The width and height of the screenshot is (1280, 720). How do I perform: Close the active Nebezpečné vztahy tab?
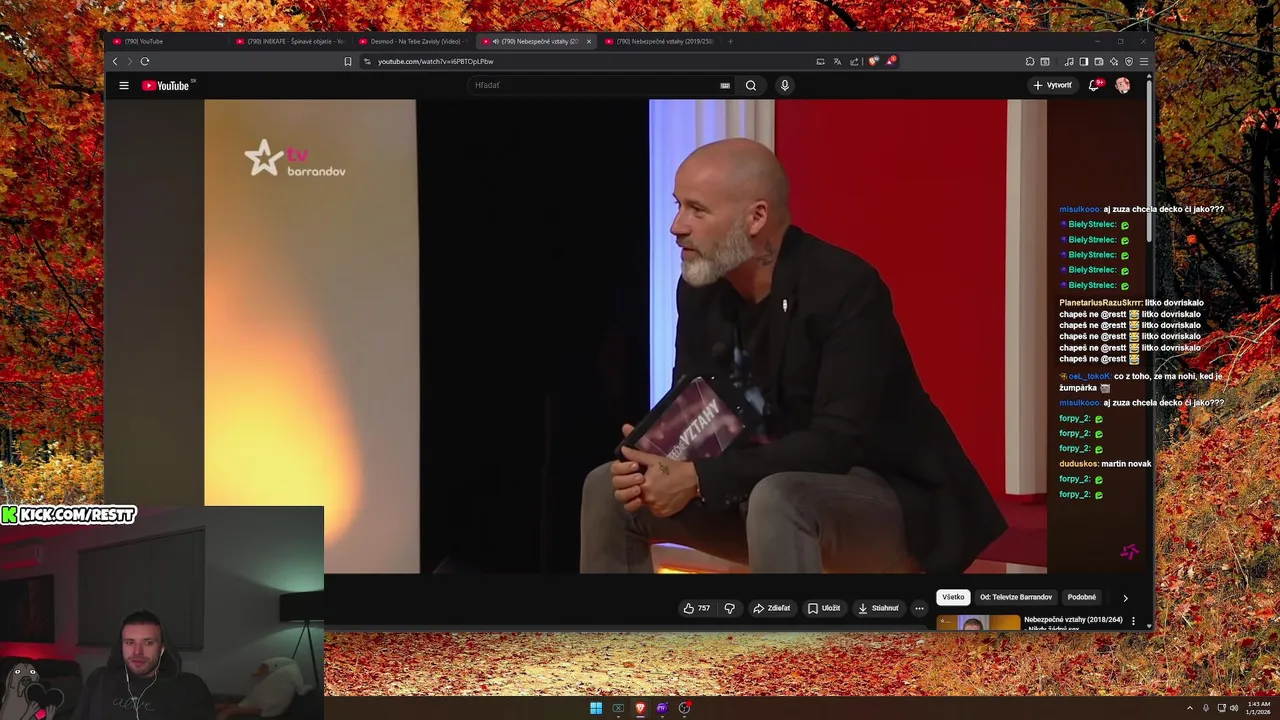click(x=589, y=41)
